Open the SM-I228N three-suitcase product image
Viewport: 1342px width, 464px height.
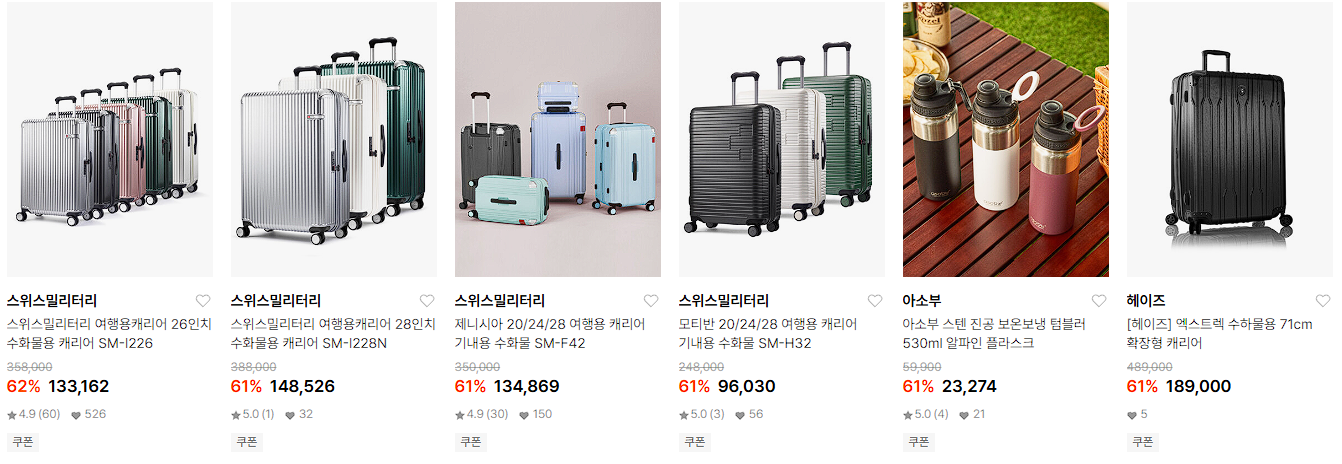(x=334, y=139)
